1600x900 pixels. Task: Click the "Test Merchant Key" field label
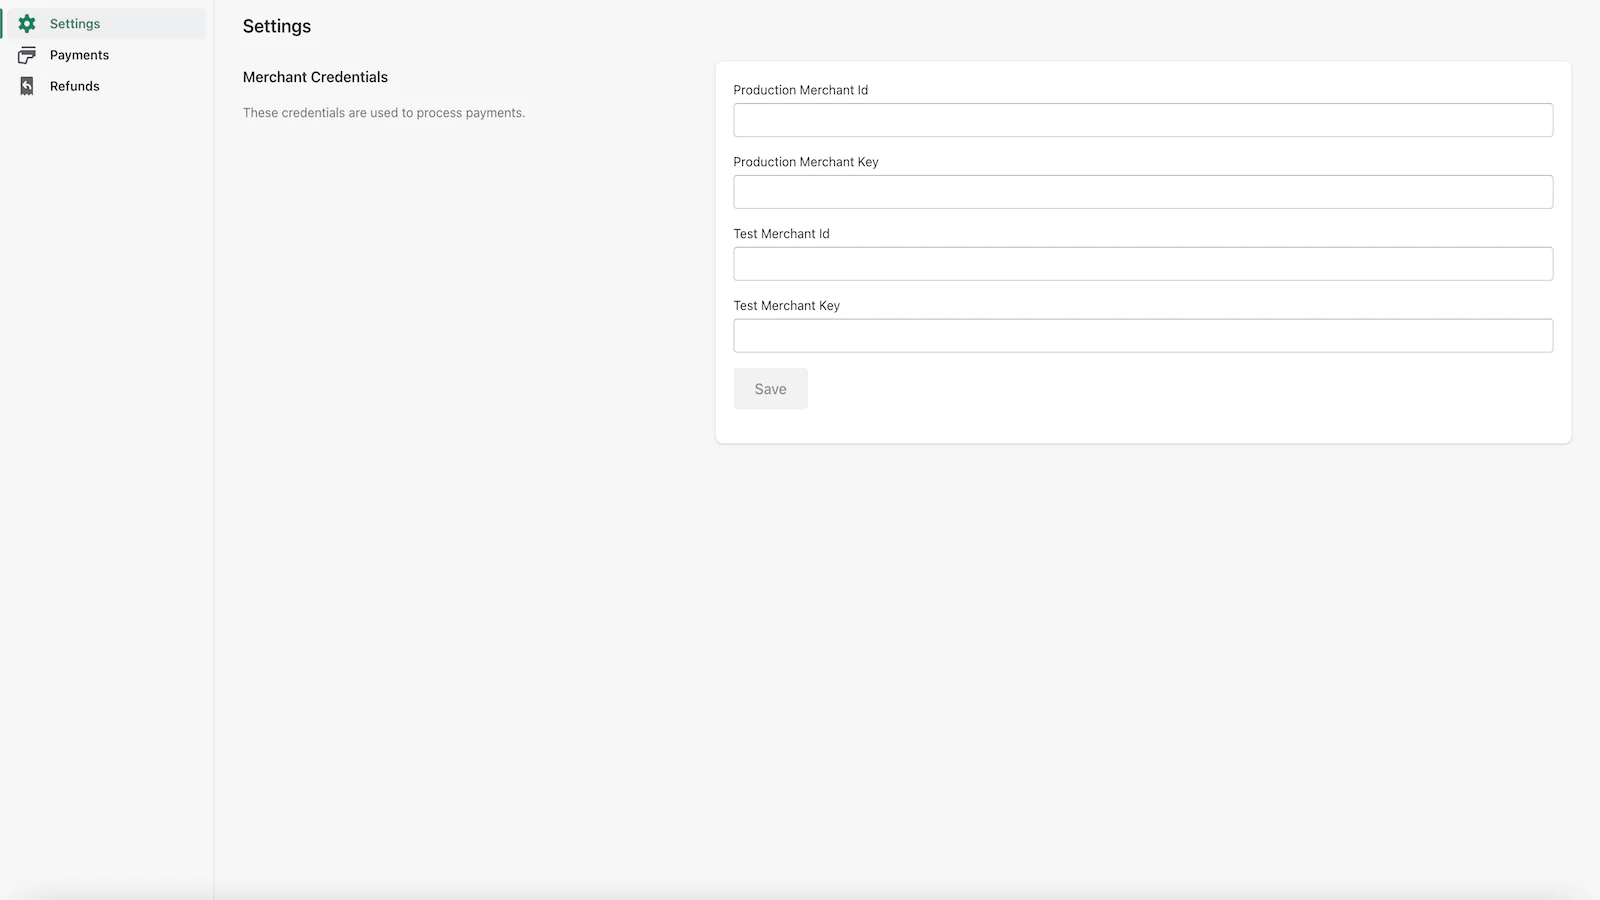[x=786, y=306]
